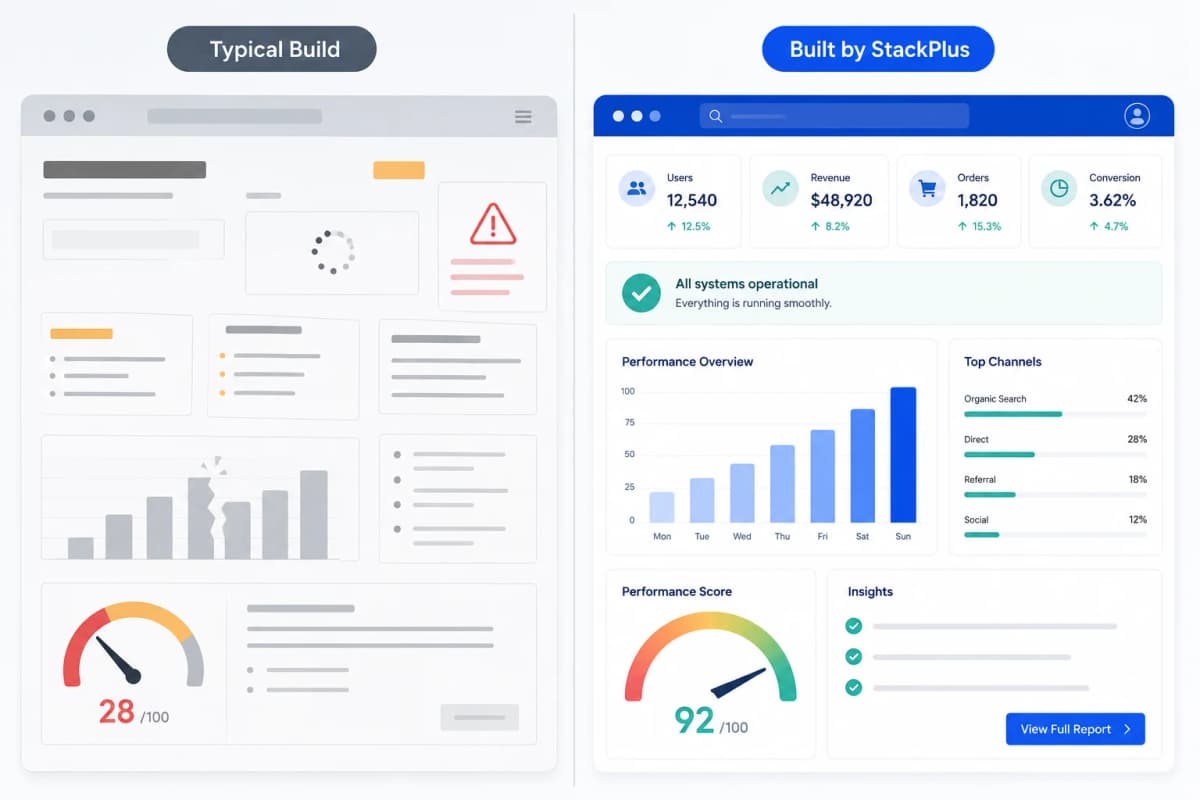Image resolution: width=1200 pixels, height=800 pixels.
Task: Click Everything is running smoothly text
Action: pos(753,303)
